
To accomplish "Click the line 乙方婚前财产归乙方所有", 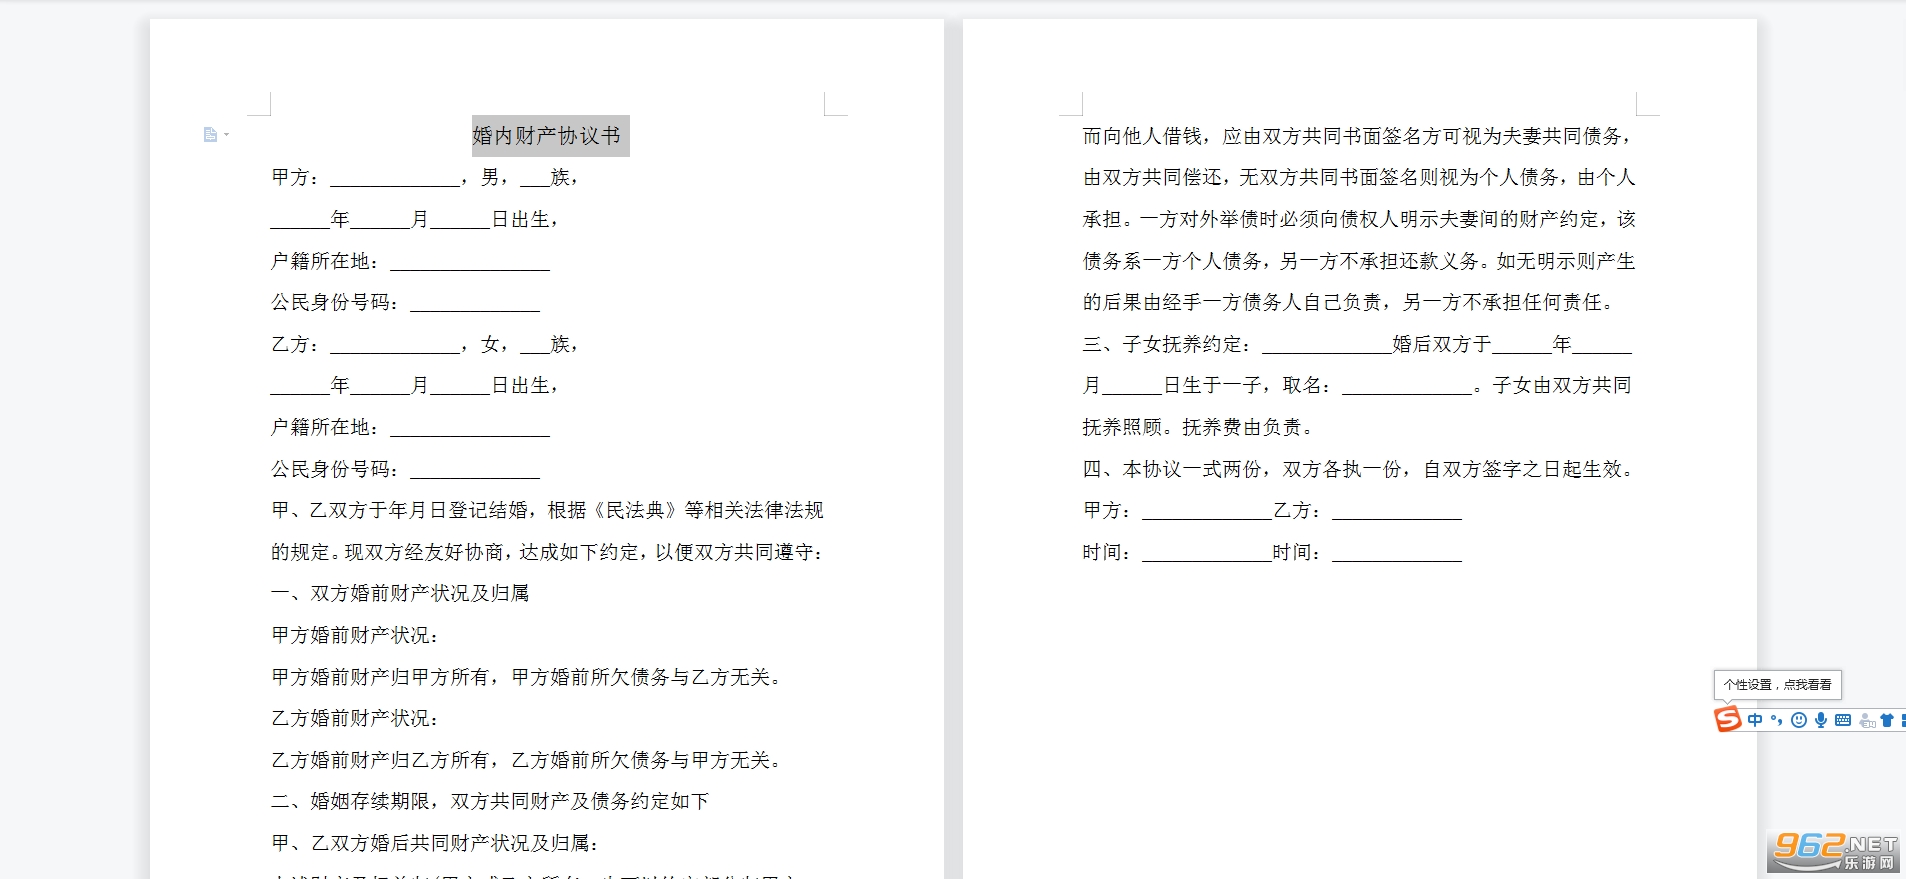I will pos(526,761).
